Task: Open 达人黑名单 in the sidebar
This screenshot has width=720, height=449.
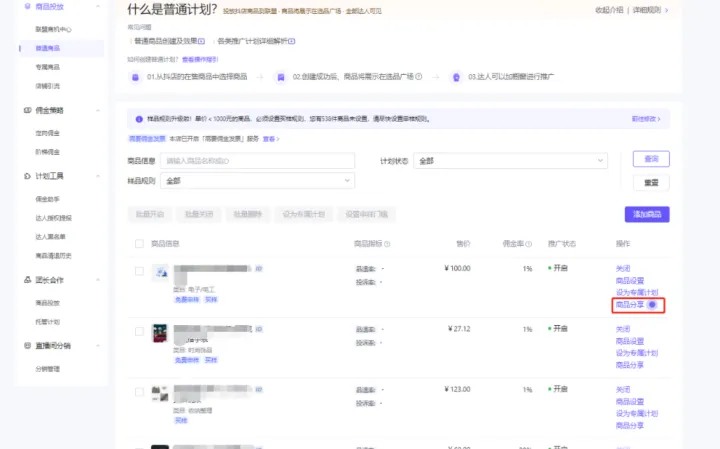Action: pyautogui.click(x=51, y=237)
